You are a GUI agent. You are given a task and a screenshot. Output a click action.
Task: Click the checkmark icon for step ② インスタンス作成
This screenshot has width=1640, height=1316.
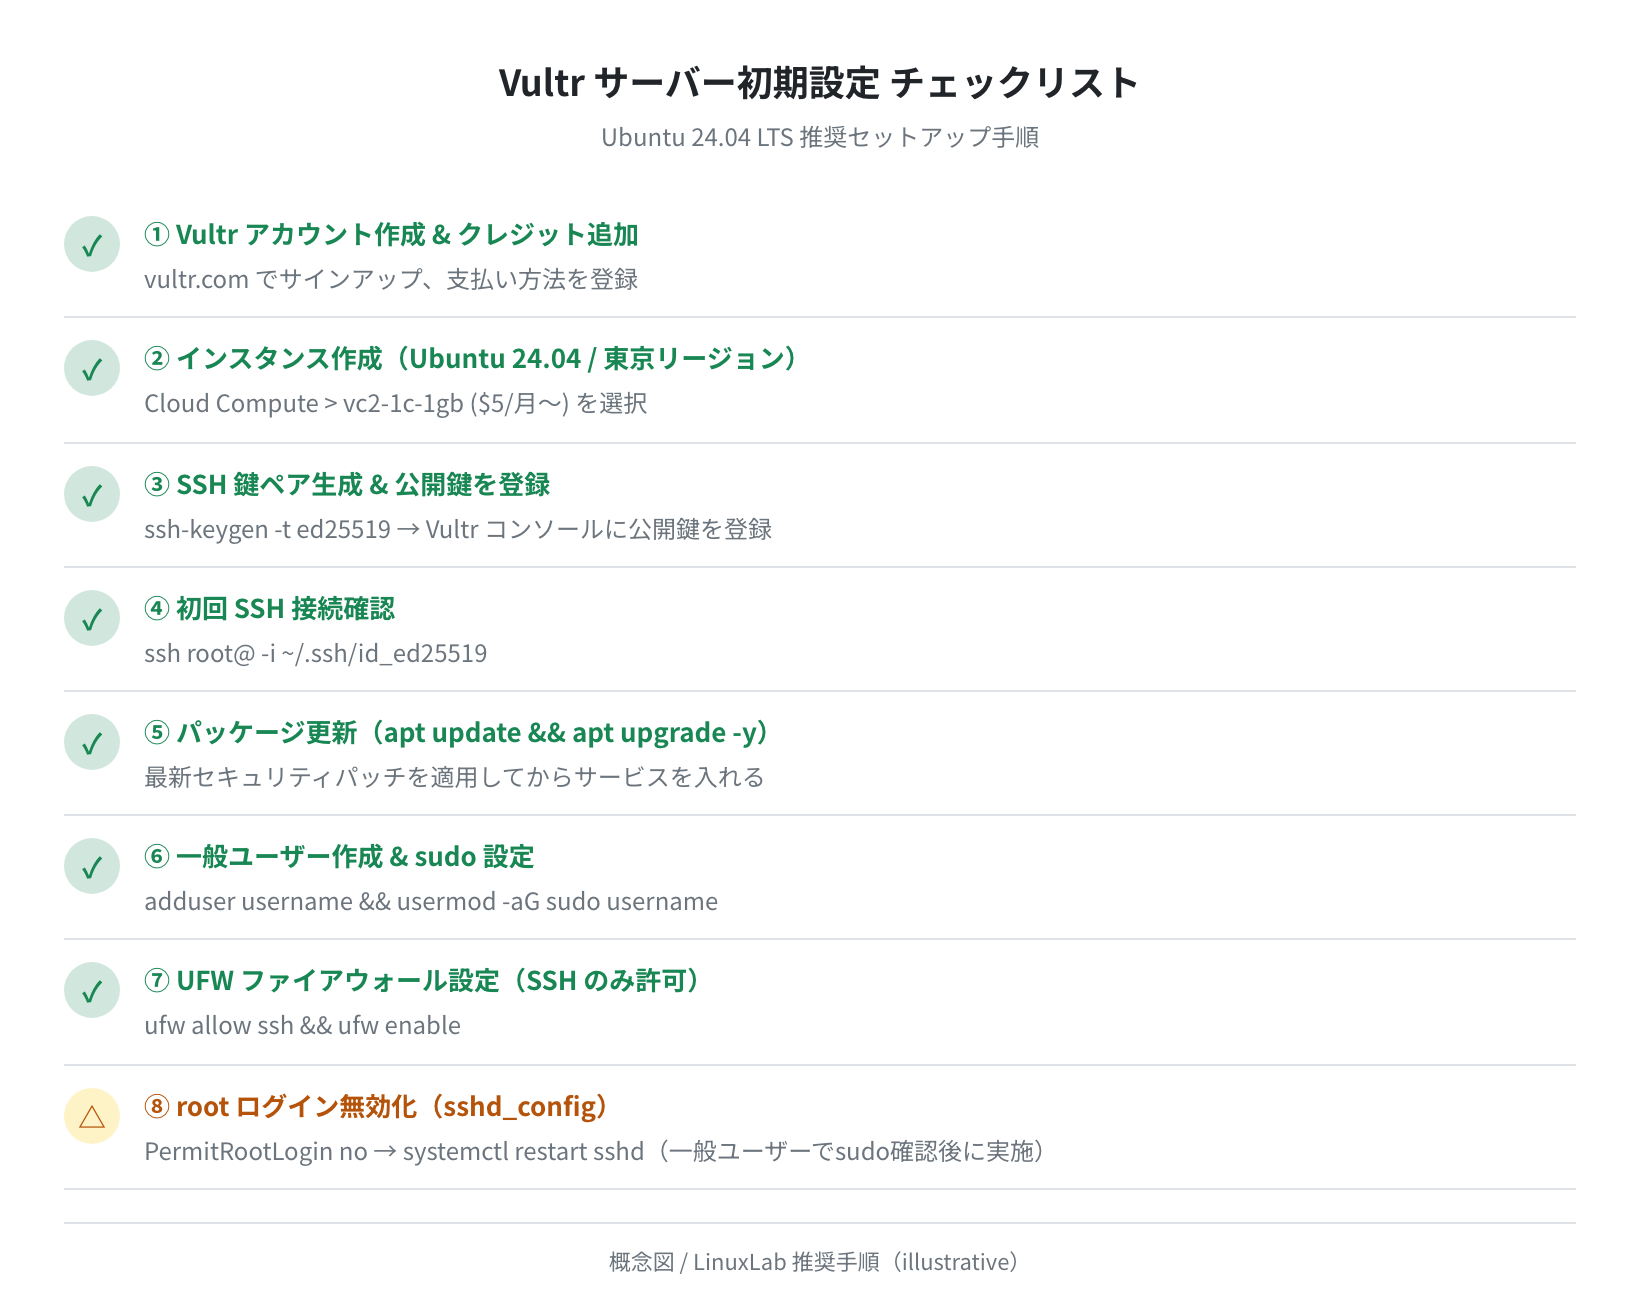click(92, 368)
